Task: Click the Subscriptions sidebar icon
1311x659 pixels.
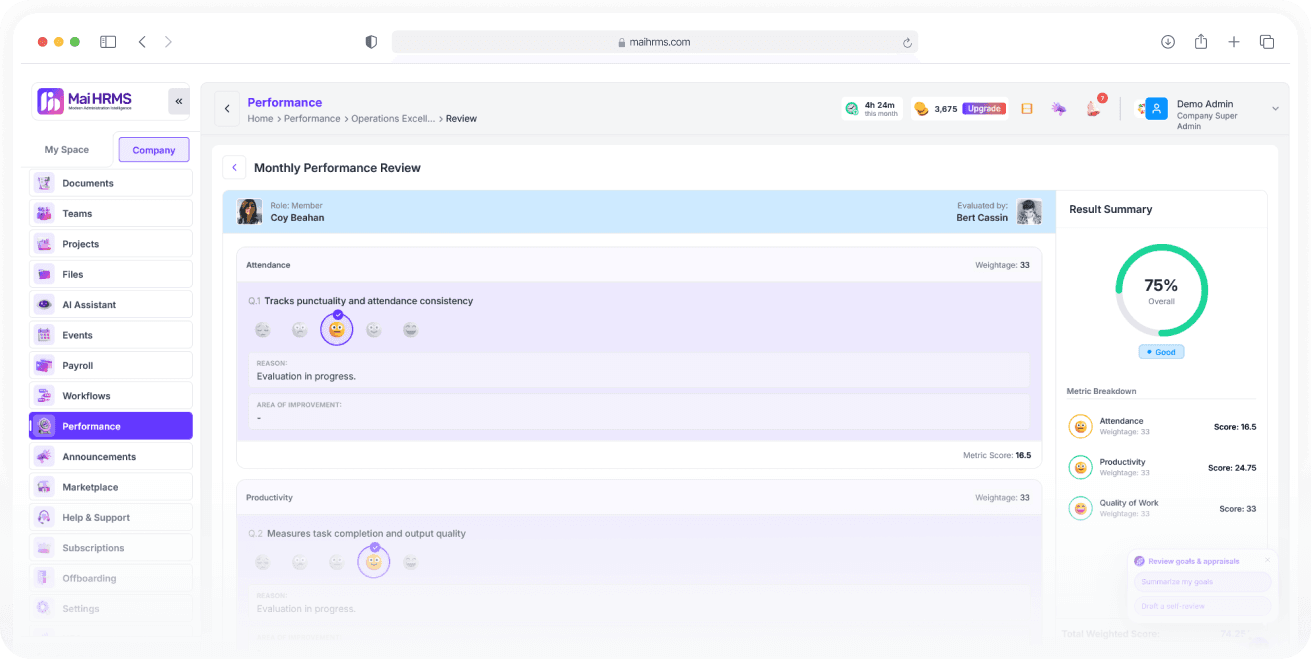Action: coord(44,548)
